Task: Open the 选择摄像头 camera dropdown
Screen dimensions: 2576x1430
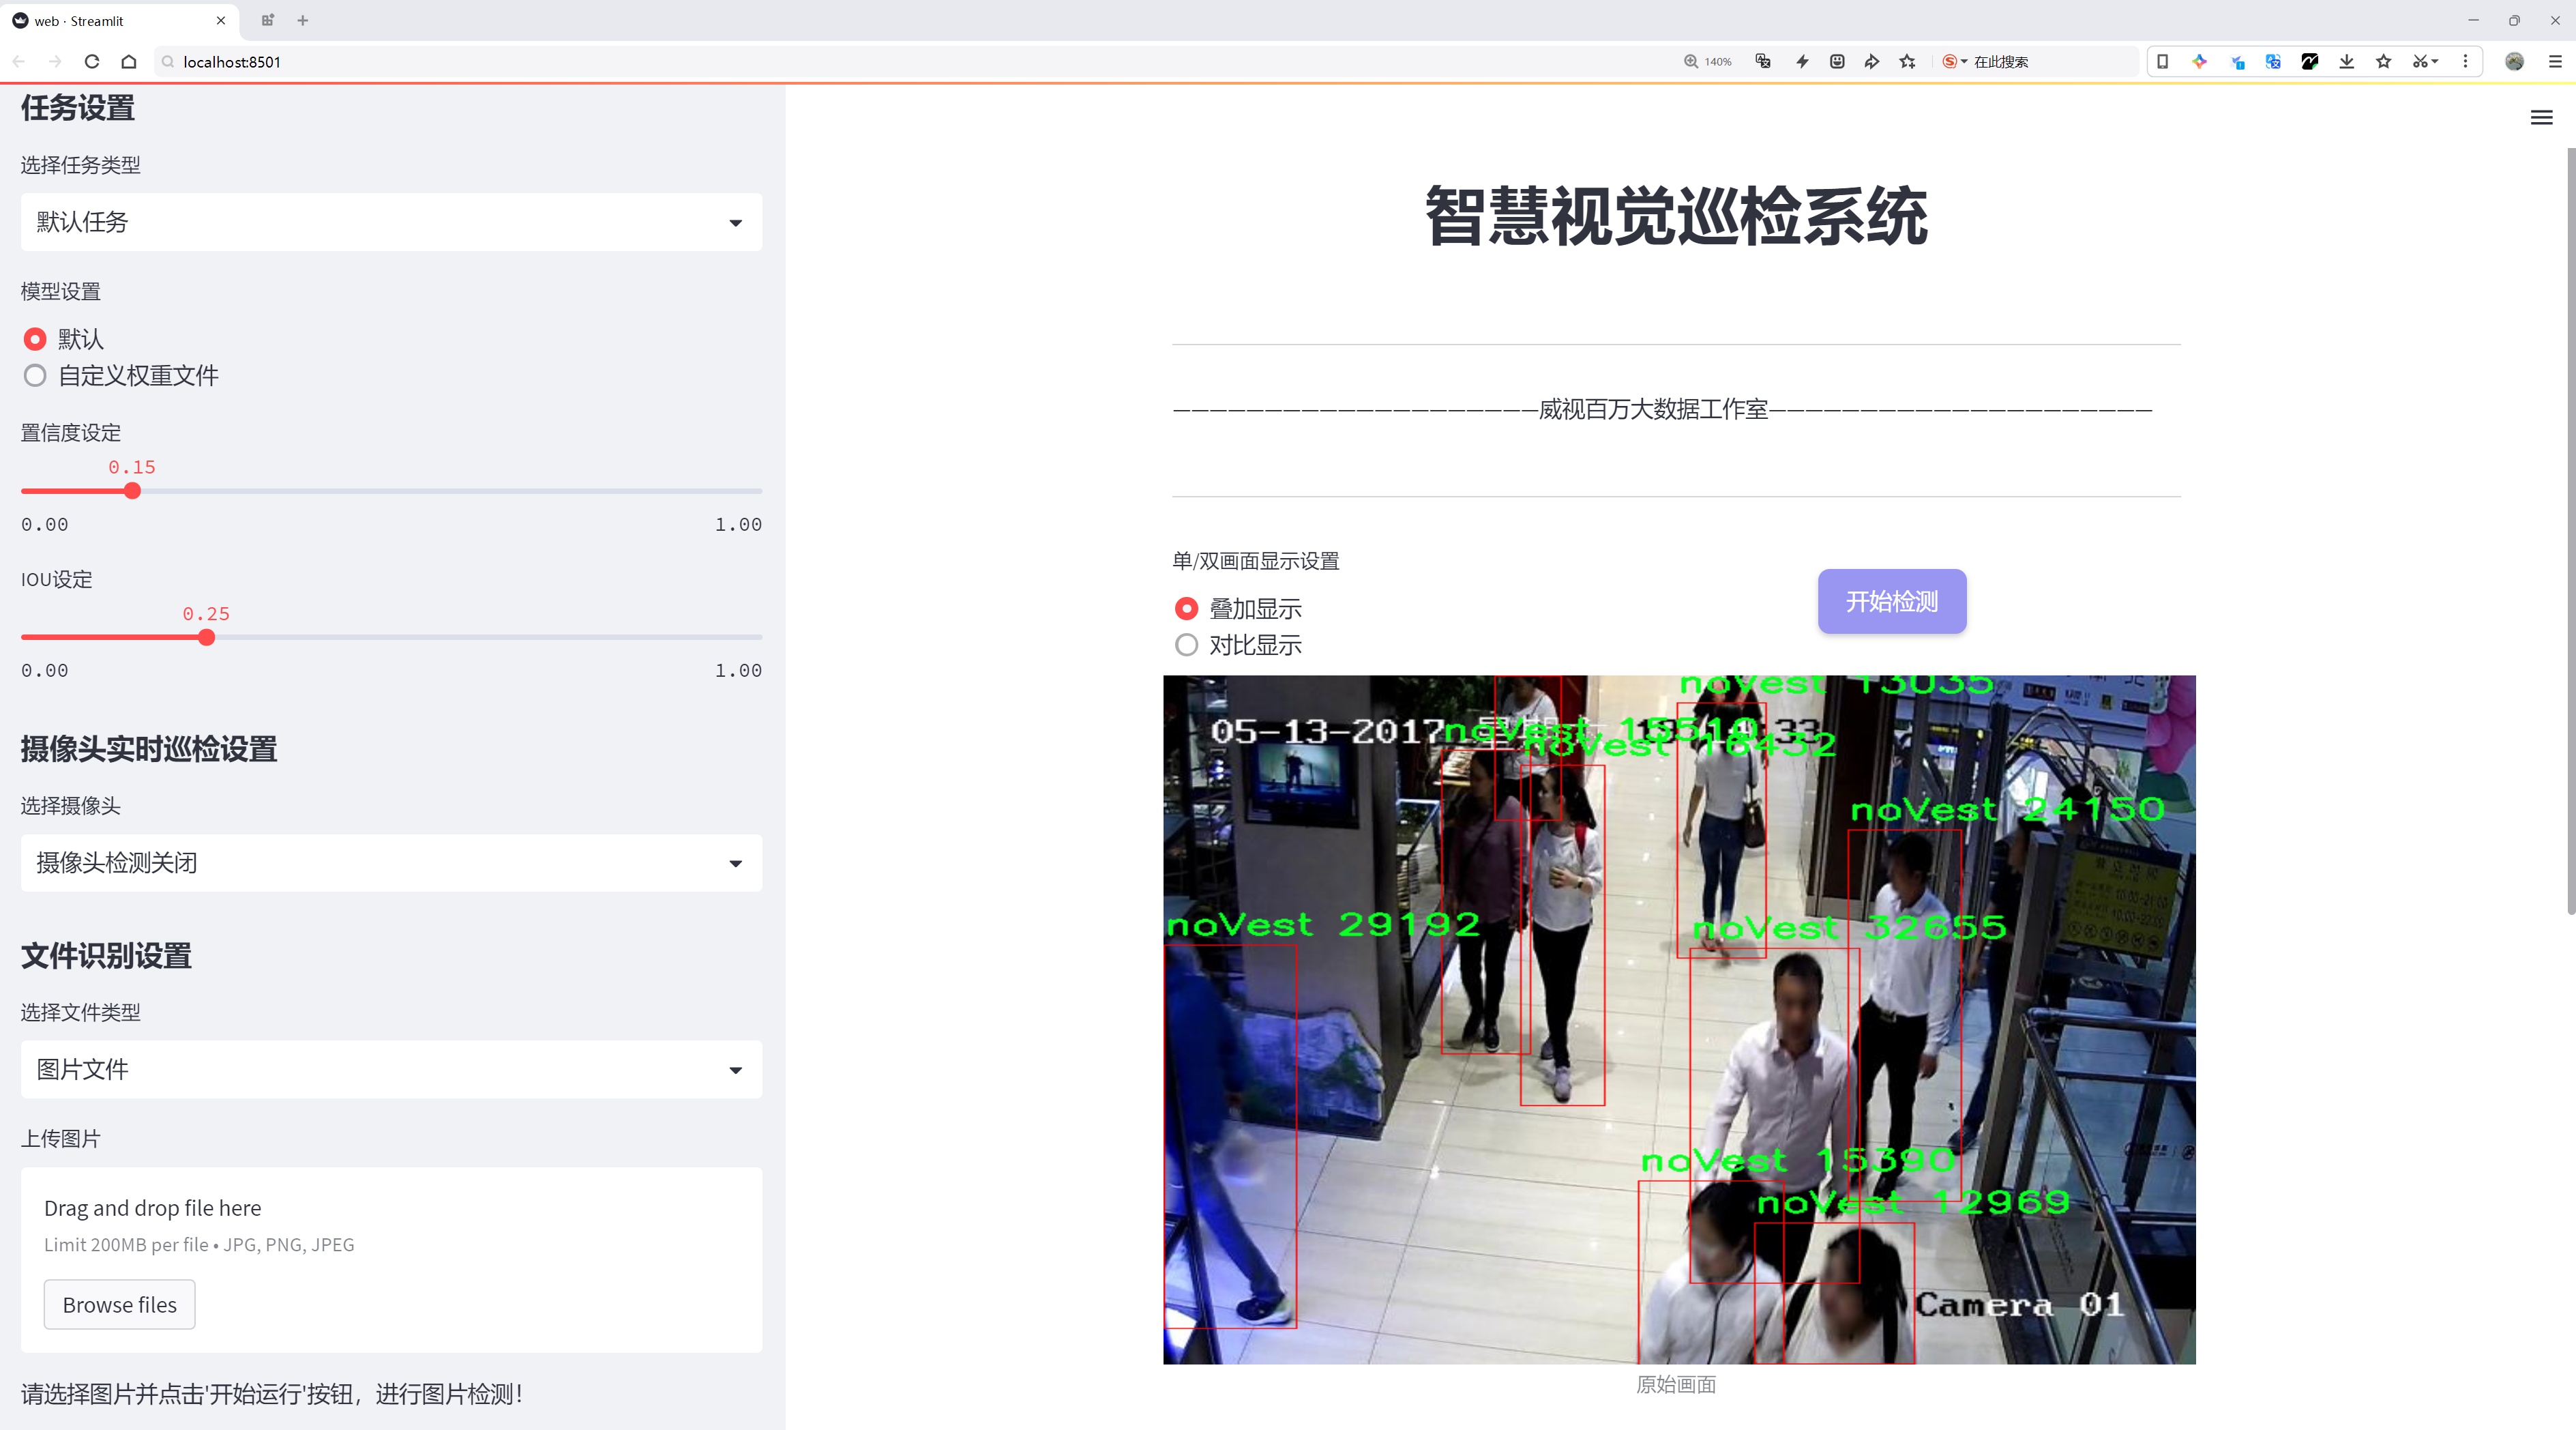Action: pos(391,863)
